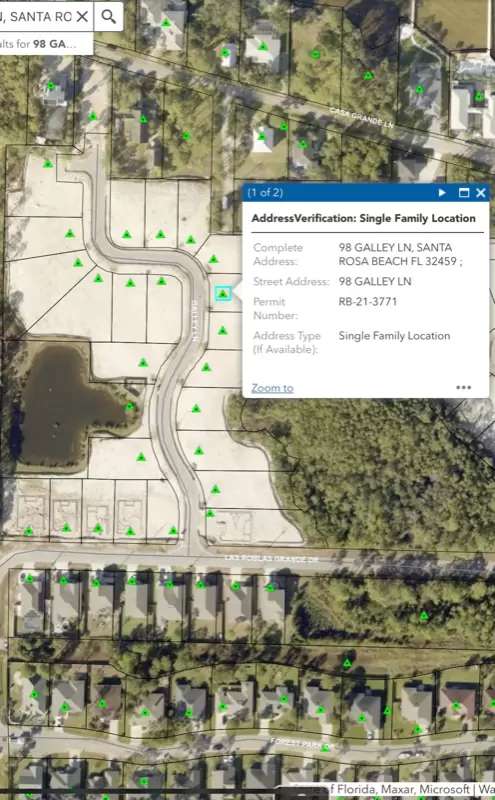Click the search address input field

(36, 16)
